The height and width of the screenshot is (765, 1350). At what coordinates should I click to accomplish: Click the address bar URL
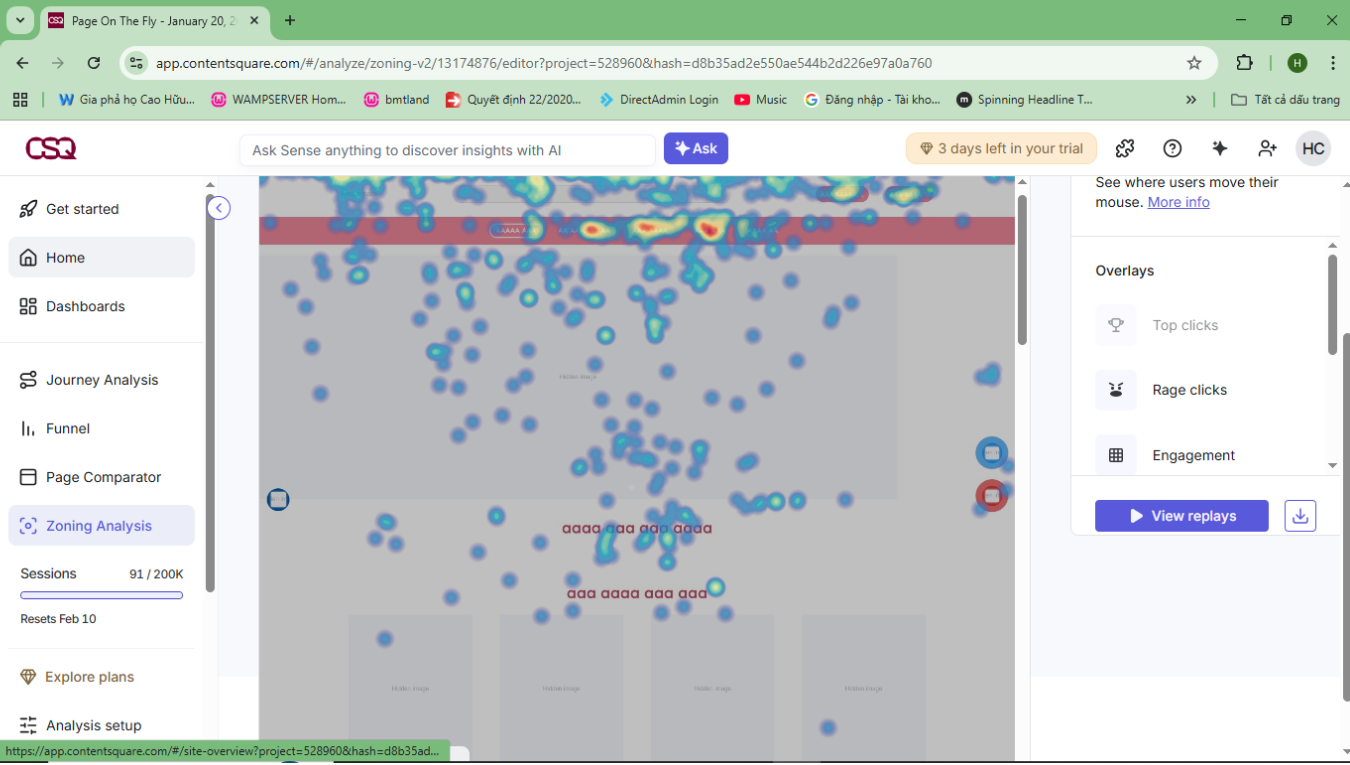click(544, 63)
